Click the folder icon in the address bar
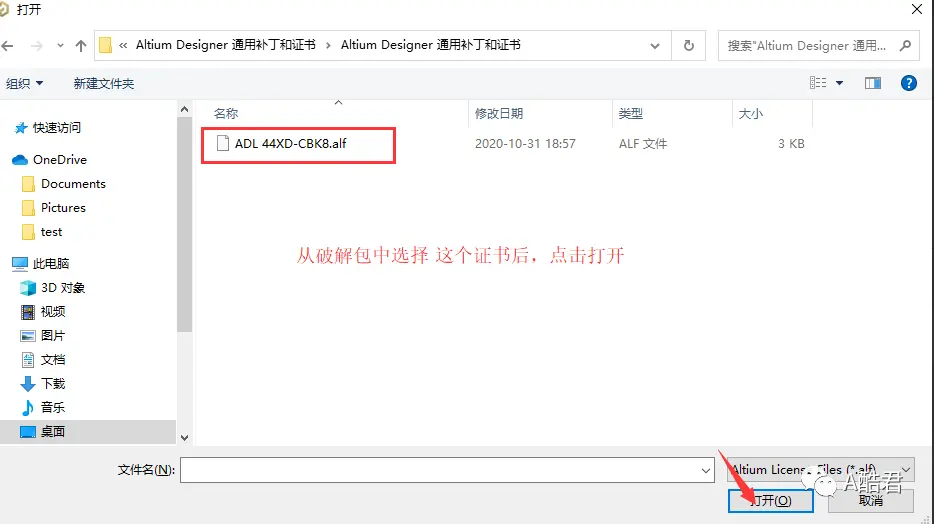 (105, 45)
